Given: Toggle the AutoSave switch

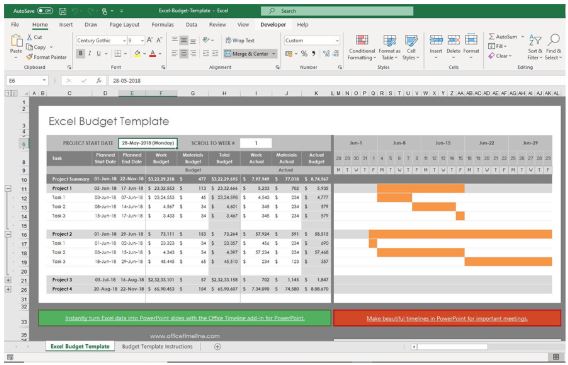Looking at the screenshot, I should [45, 11].
